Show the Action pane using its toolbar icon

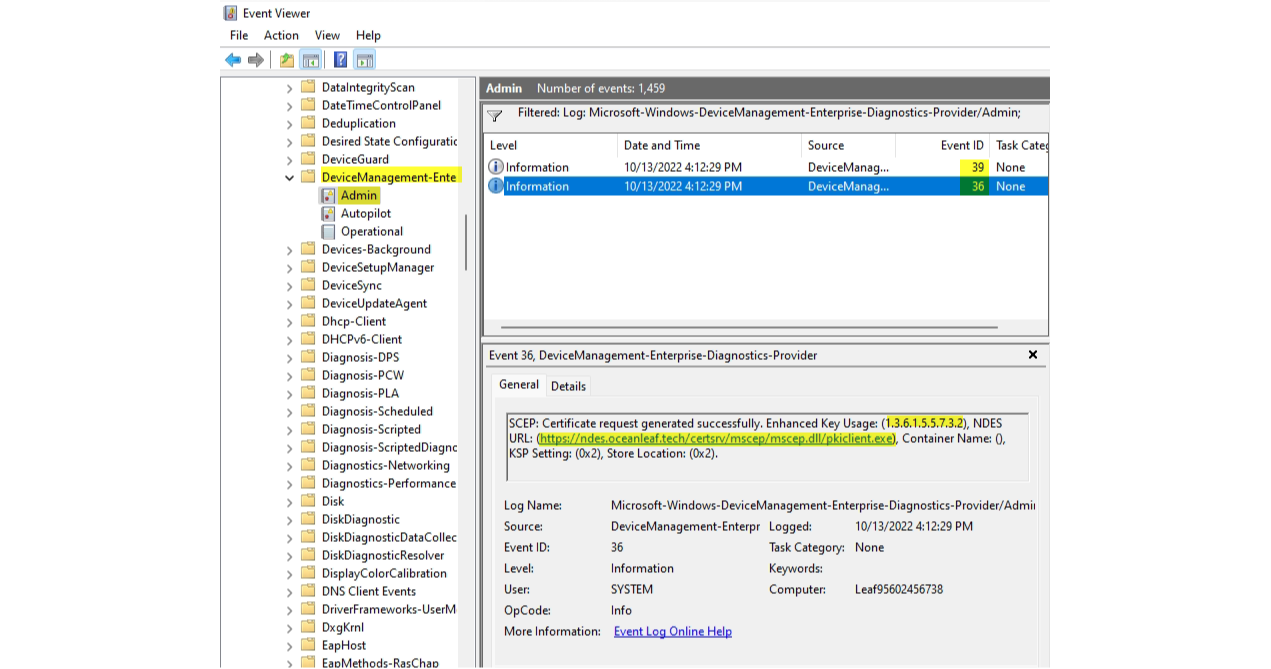(x=364, y=59)
